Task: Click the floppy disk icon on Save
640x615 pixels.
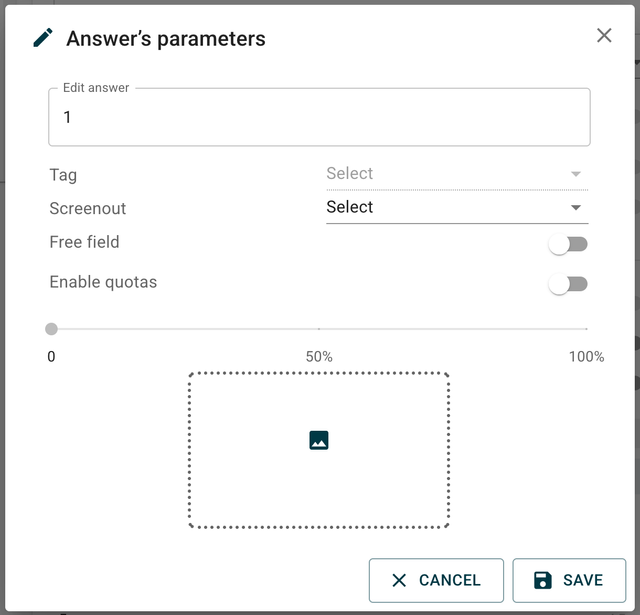Action: (543, 581)
